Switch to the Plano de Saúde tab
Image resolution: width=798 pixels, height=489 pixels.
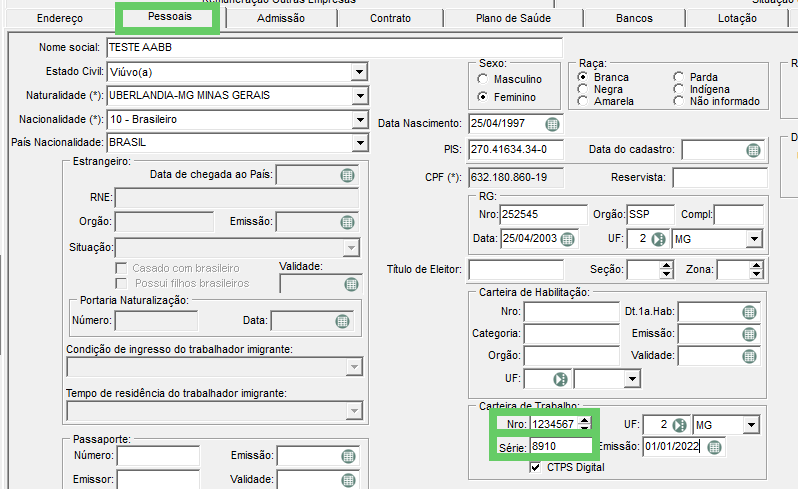pyautogui.click(x=514, y=18)
